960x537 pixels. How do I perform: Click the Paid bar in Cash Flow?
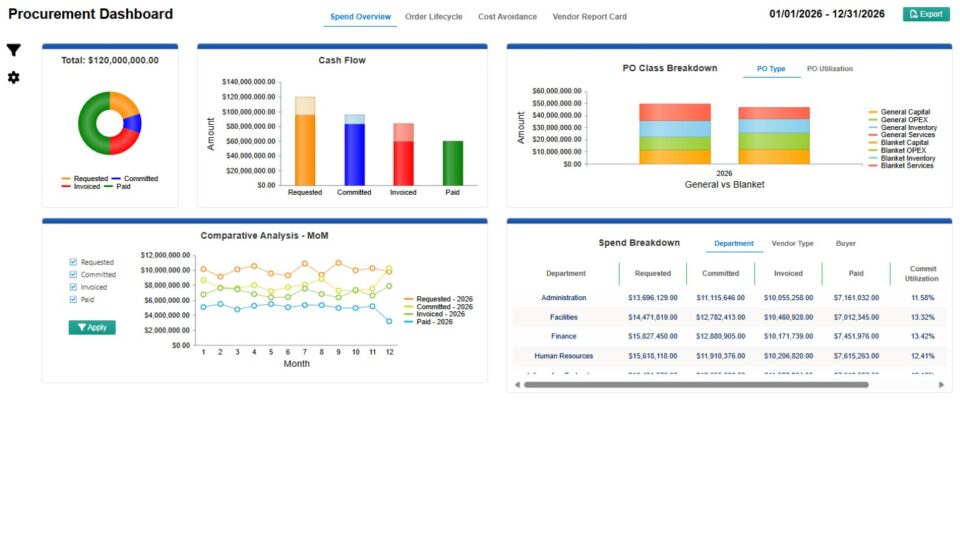click(453, 163)
